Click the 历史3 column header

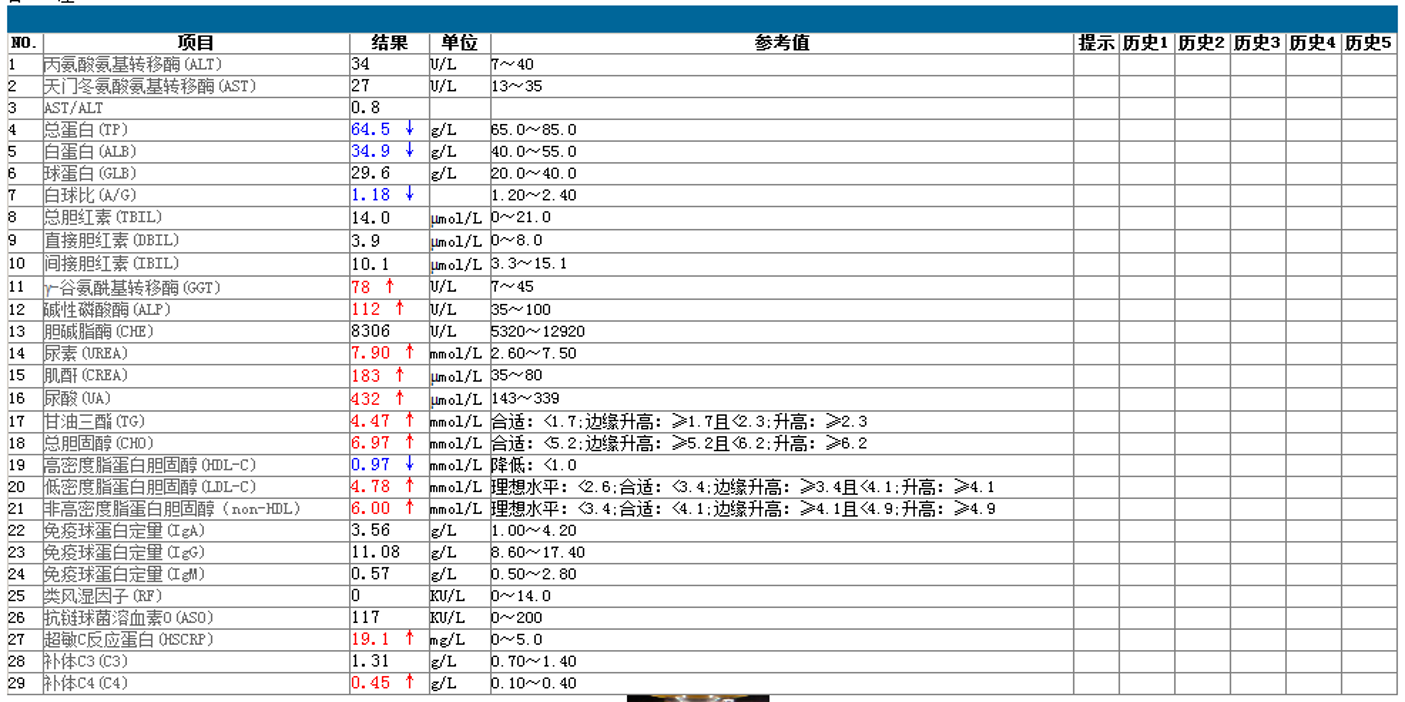click(x=1257, y=43)
